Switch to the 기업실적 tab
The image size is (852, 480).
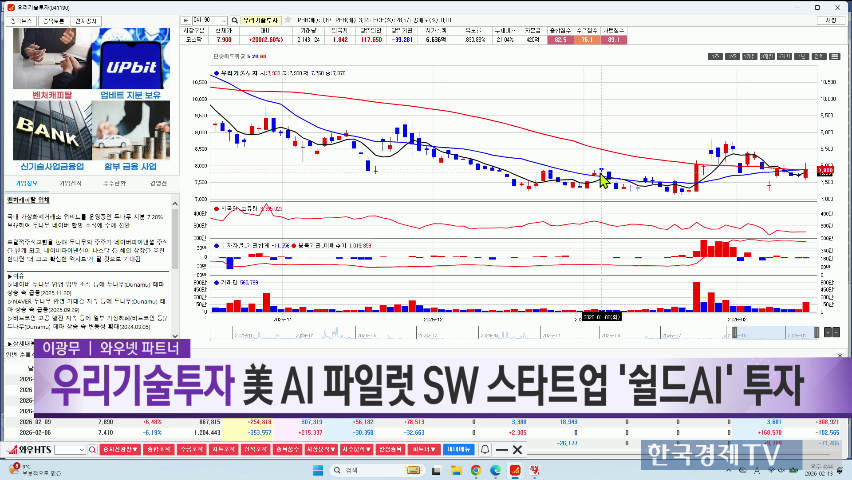coord(71,183)
